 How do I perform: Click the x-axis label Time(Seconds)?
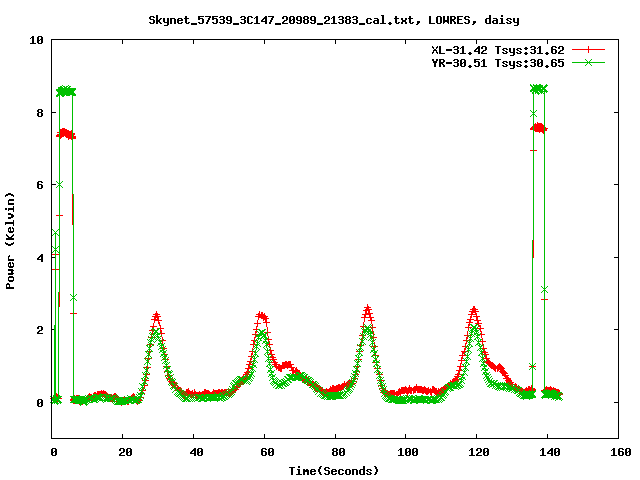[x=334, y=471]
